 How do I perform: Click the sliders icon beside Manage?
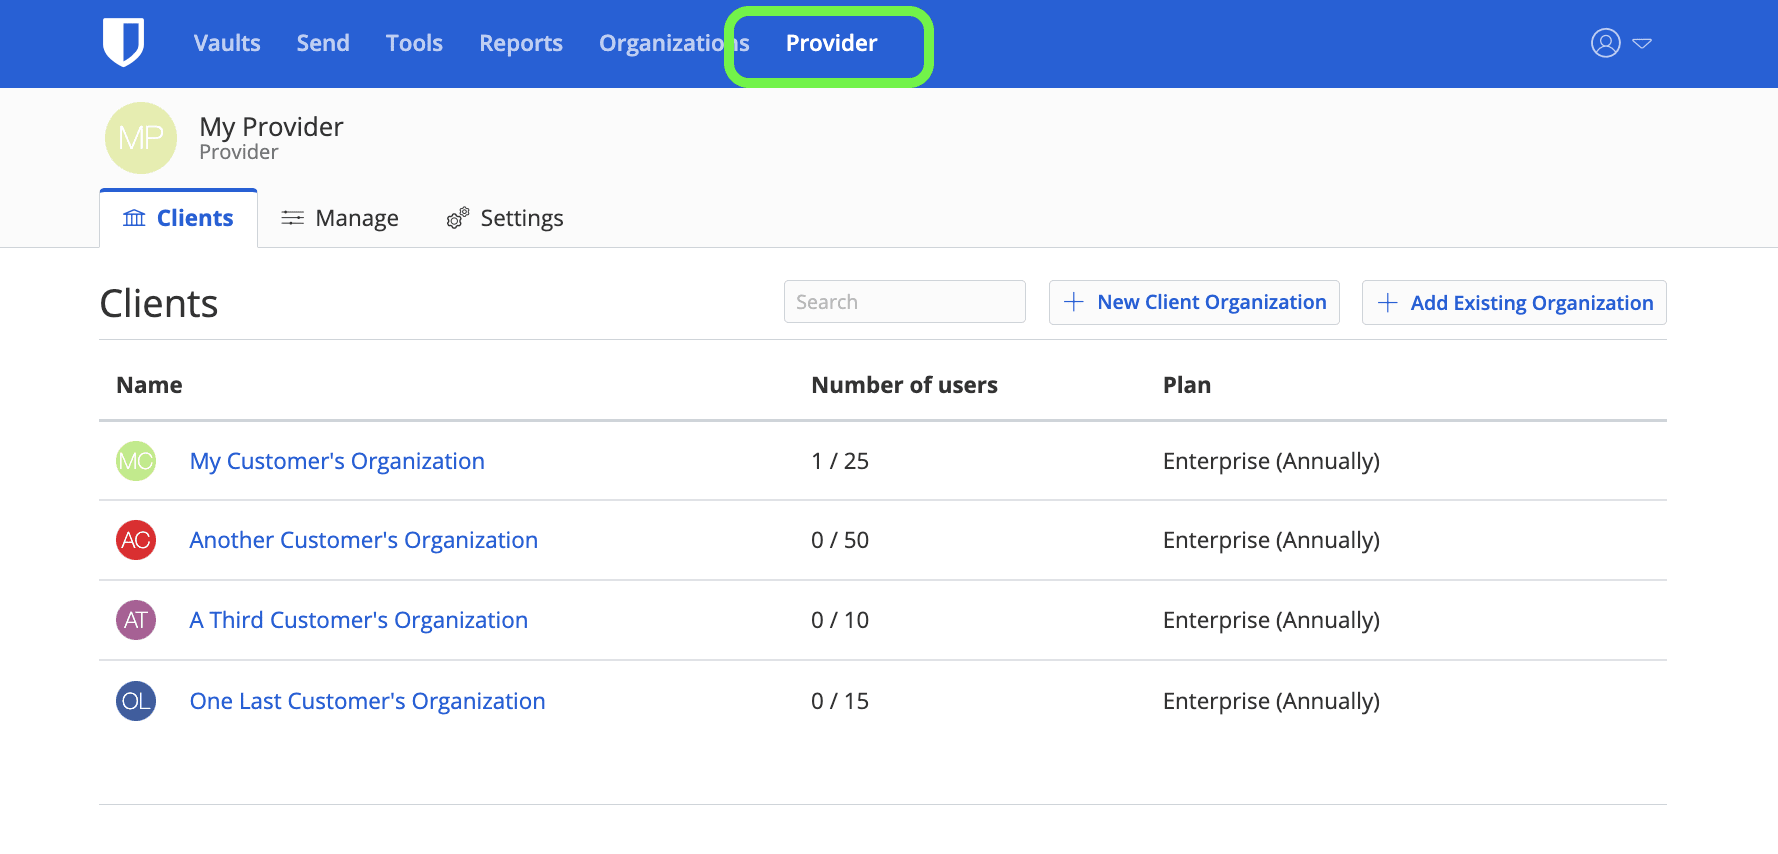[x=292, y=218]
